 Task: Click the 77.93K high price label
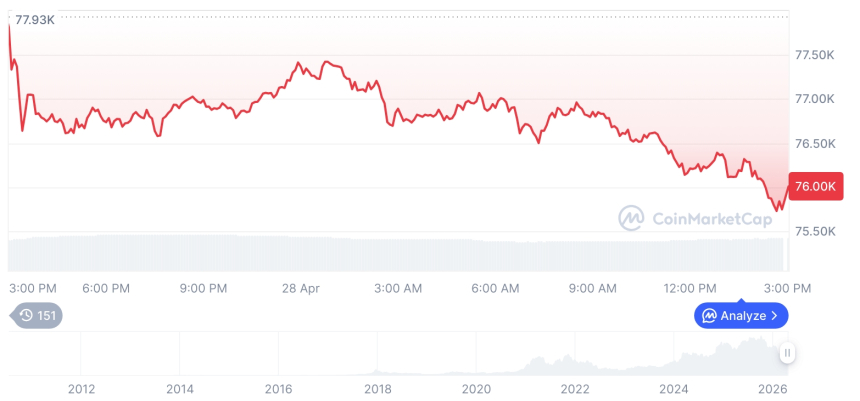click(36, 19)
